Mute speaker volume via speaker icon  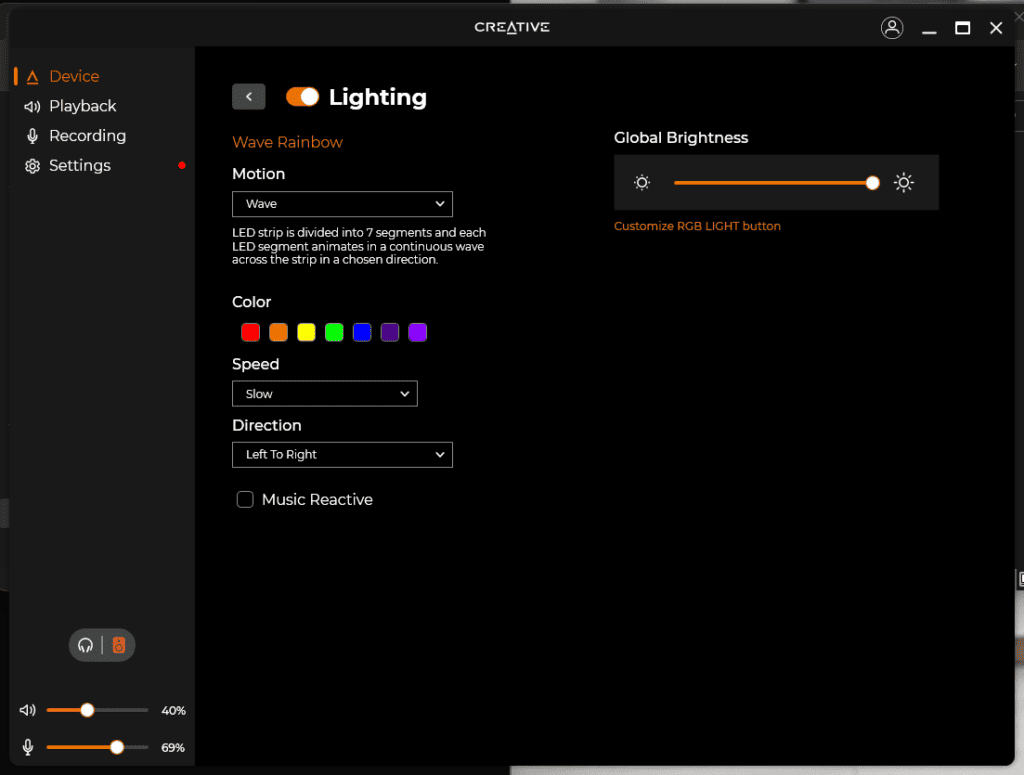[x=28, y=710]
